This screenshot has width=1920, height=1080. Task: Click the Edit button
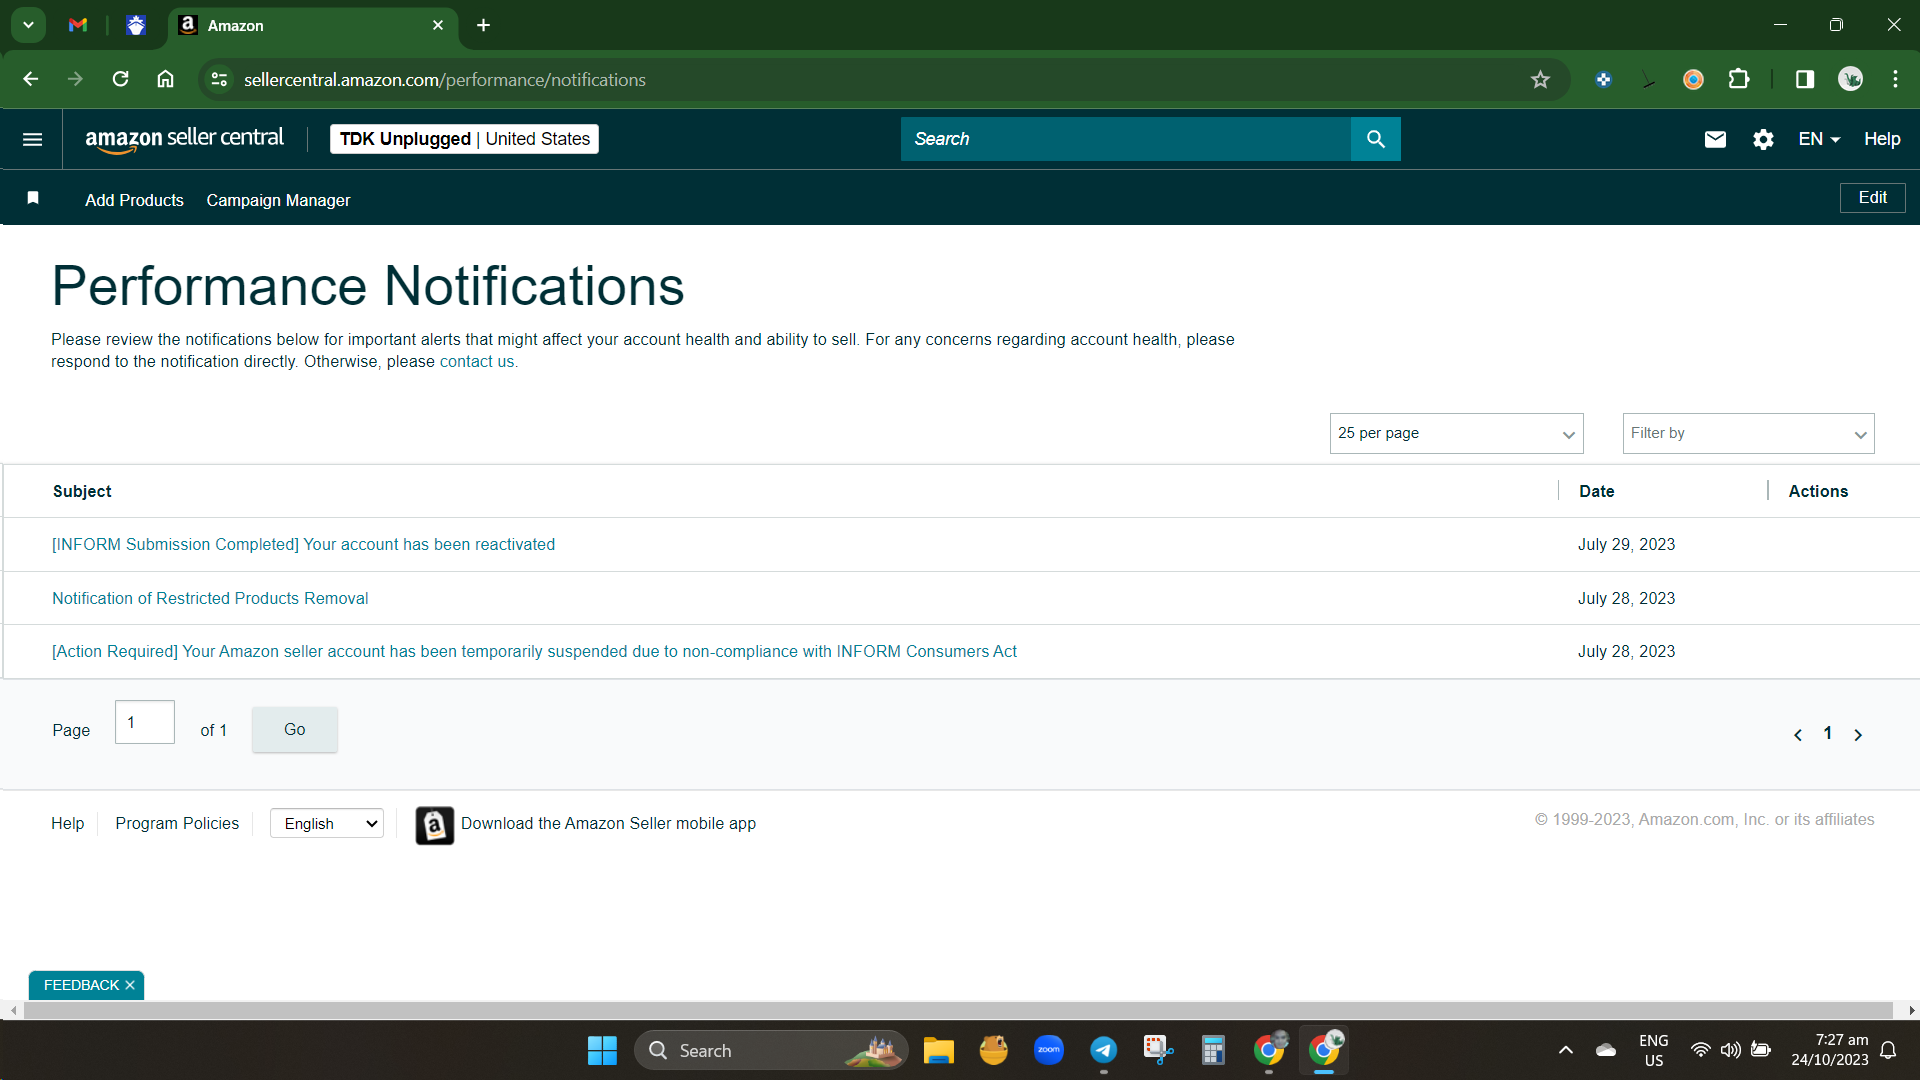[x=1872, y=198]
